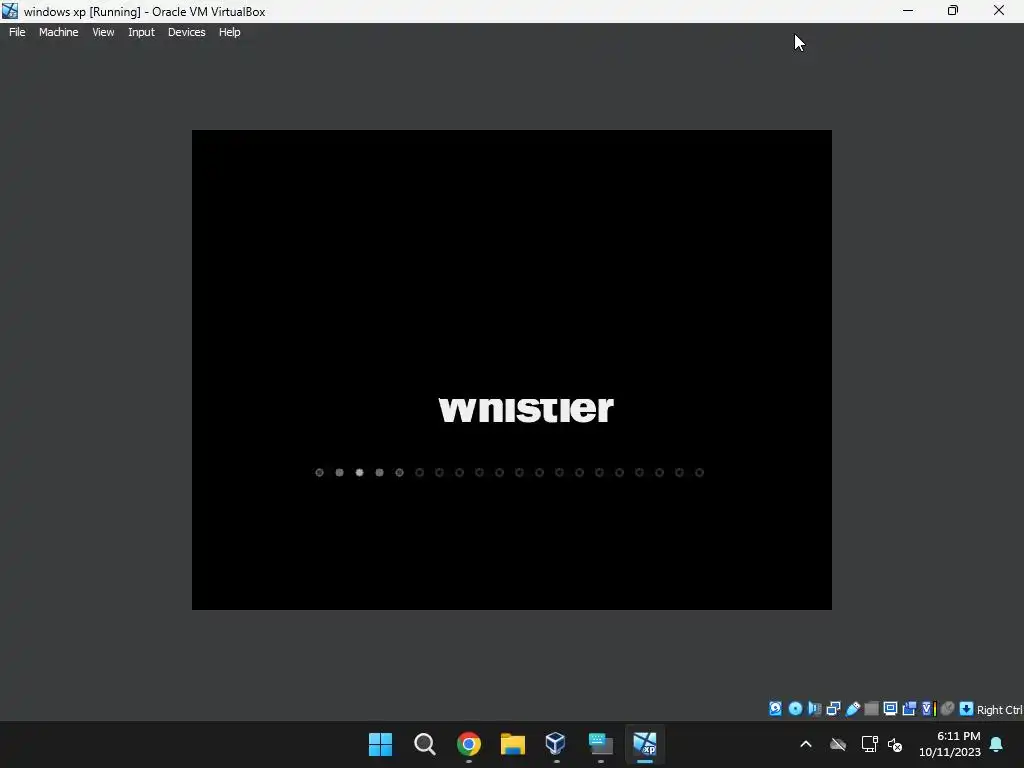Click the VirtualBox window title bar icon
This screenshot has width=1024, height=768.
10,11
